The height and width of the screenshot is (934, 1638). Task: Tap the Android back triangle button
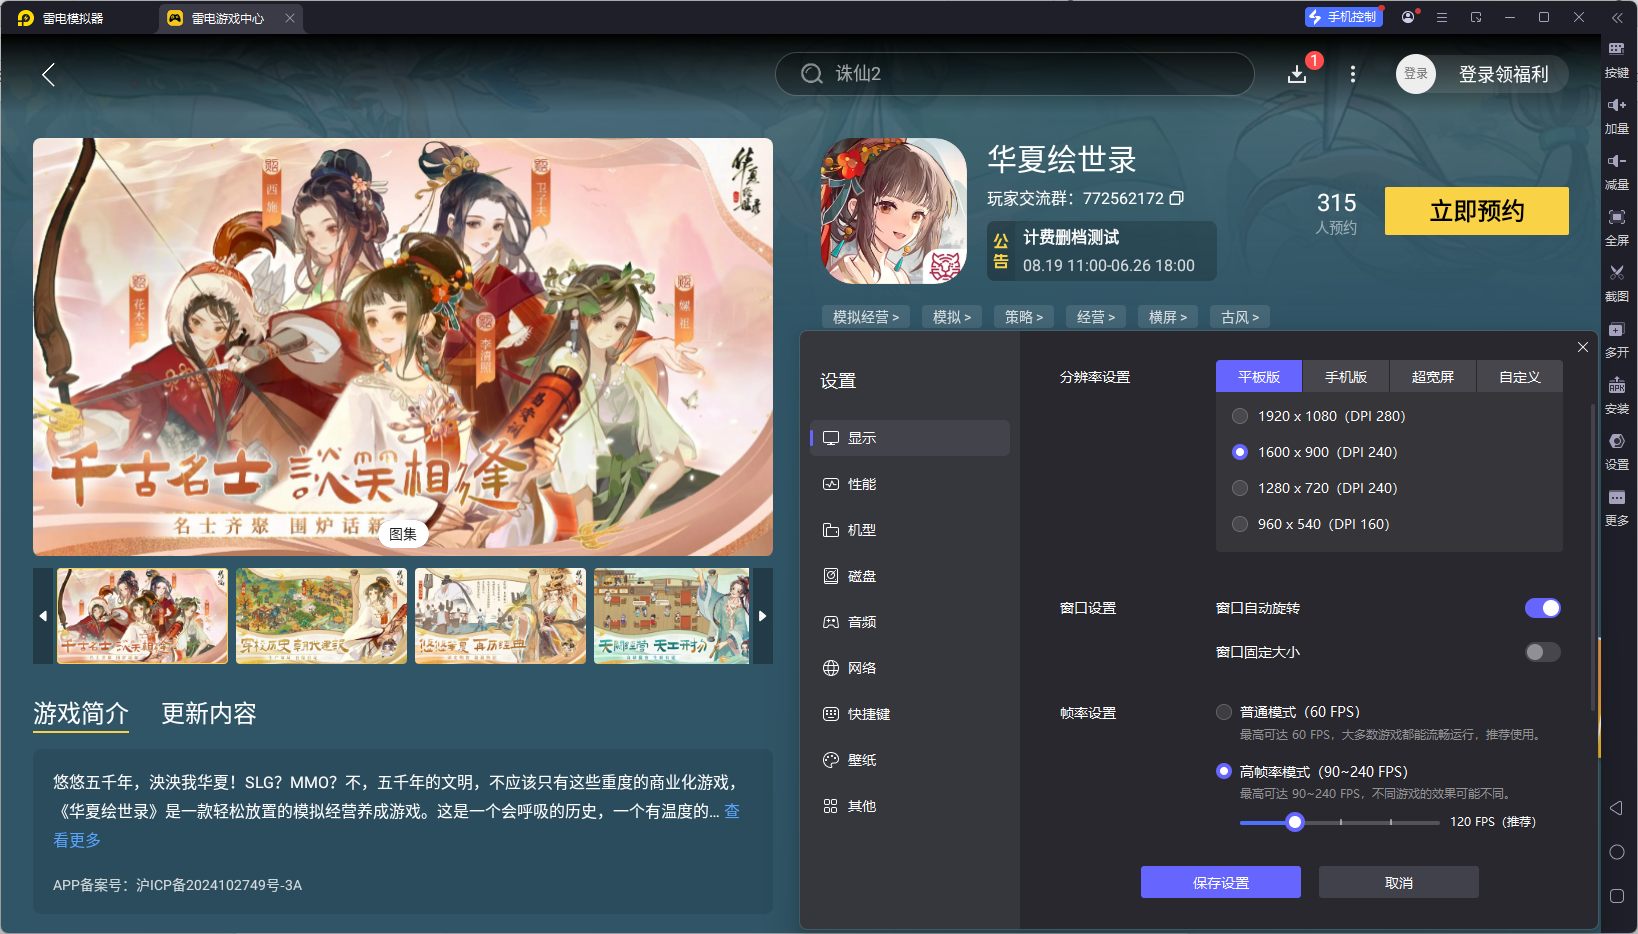[1617, 808]
